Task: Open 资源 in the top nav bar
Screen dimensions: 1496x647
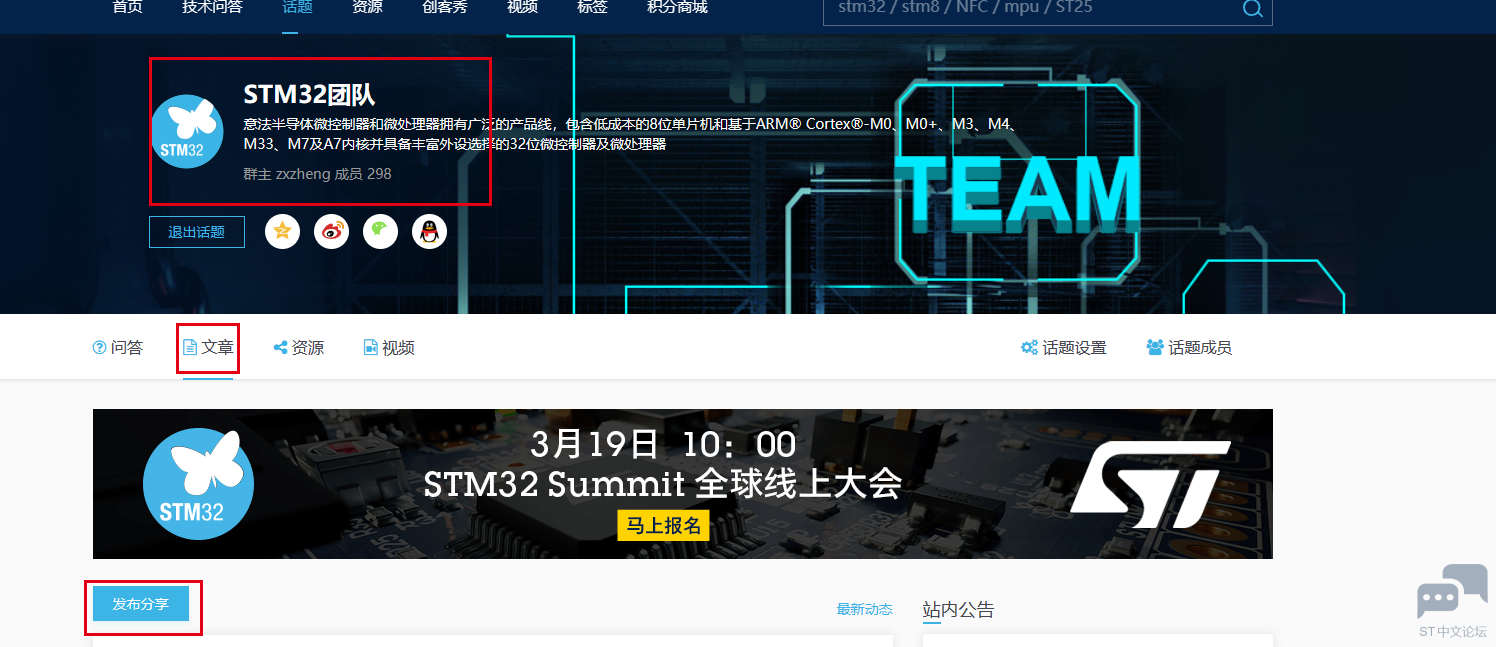Action: 367,7
